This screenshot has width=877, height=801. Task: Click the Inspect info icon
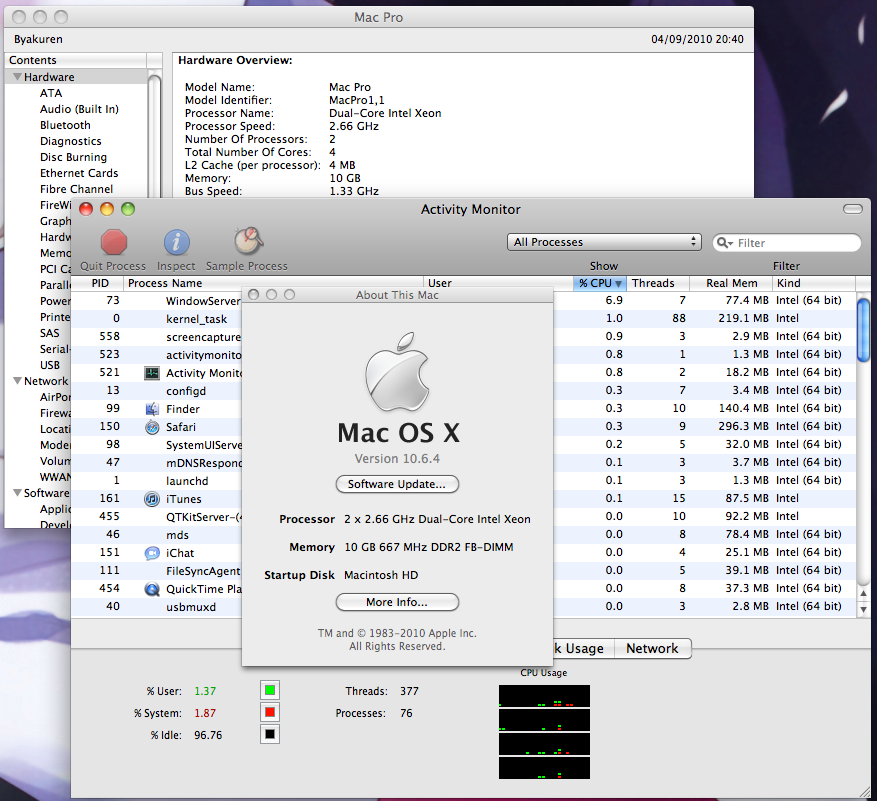tap(176, 243)
